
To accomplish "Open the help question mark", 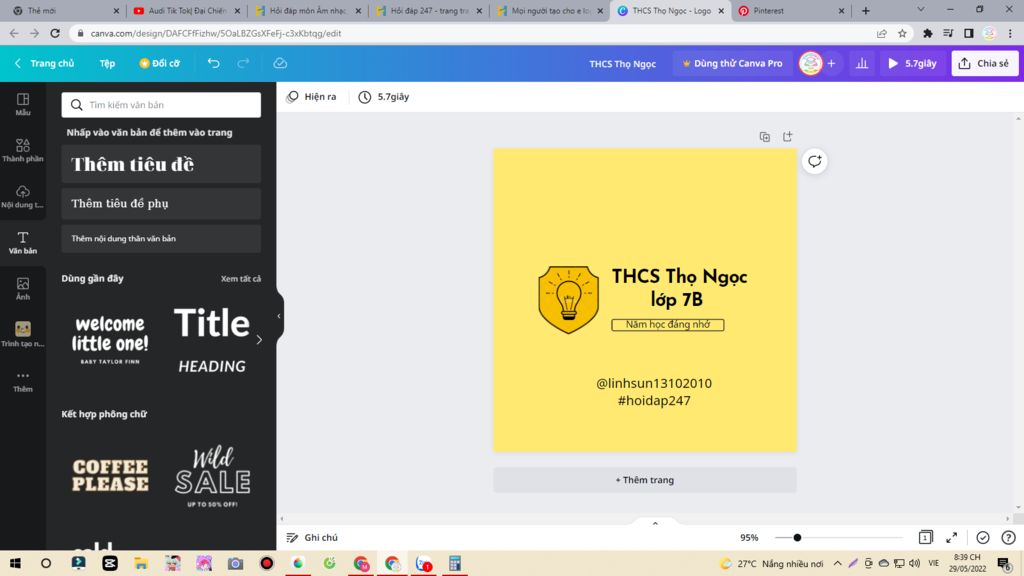I will click(1008, 537).
